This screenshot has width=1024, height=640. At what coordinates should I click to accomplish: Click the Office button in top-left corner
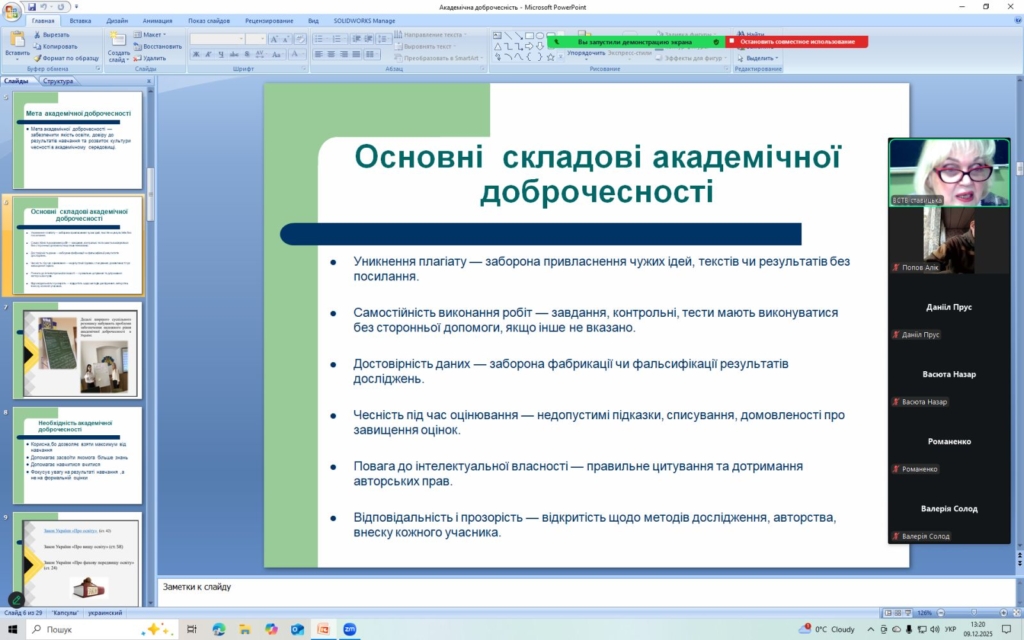click(13, 9)
